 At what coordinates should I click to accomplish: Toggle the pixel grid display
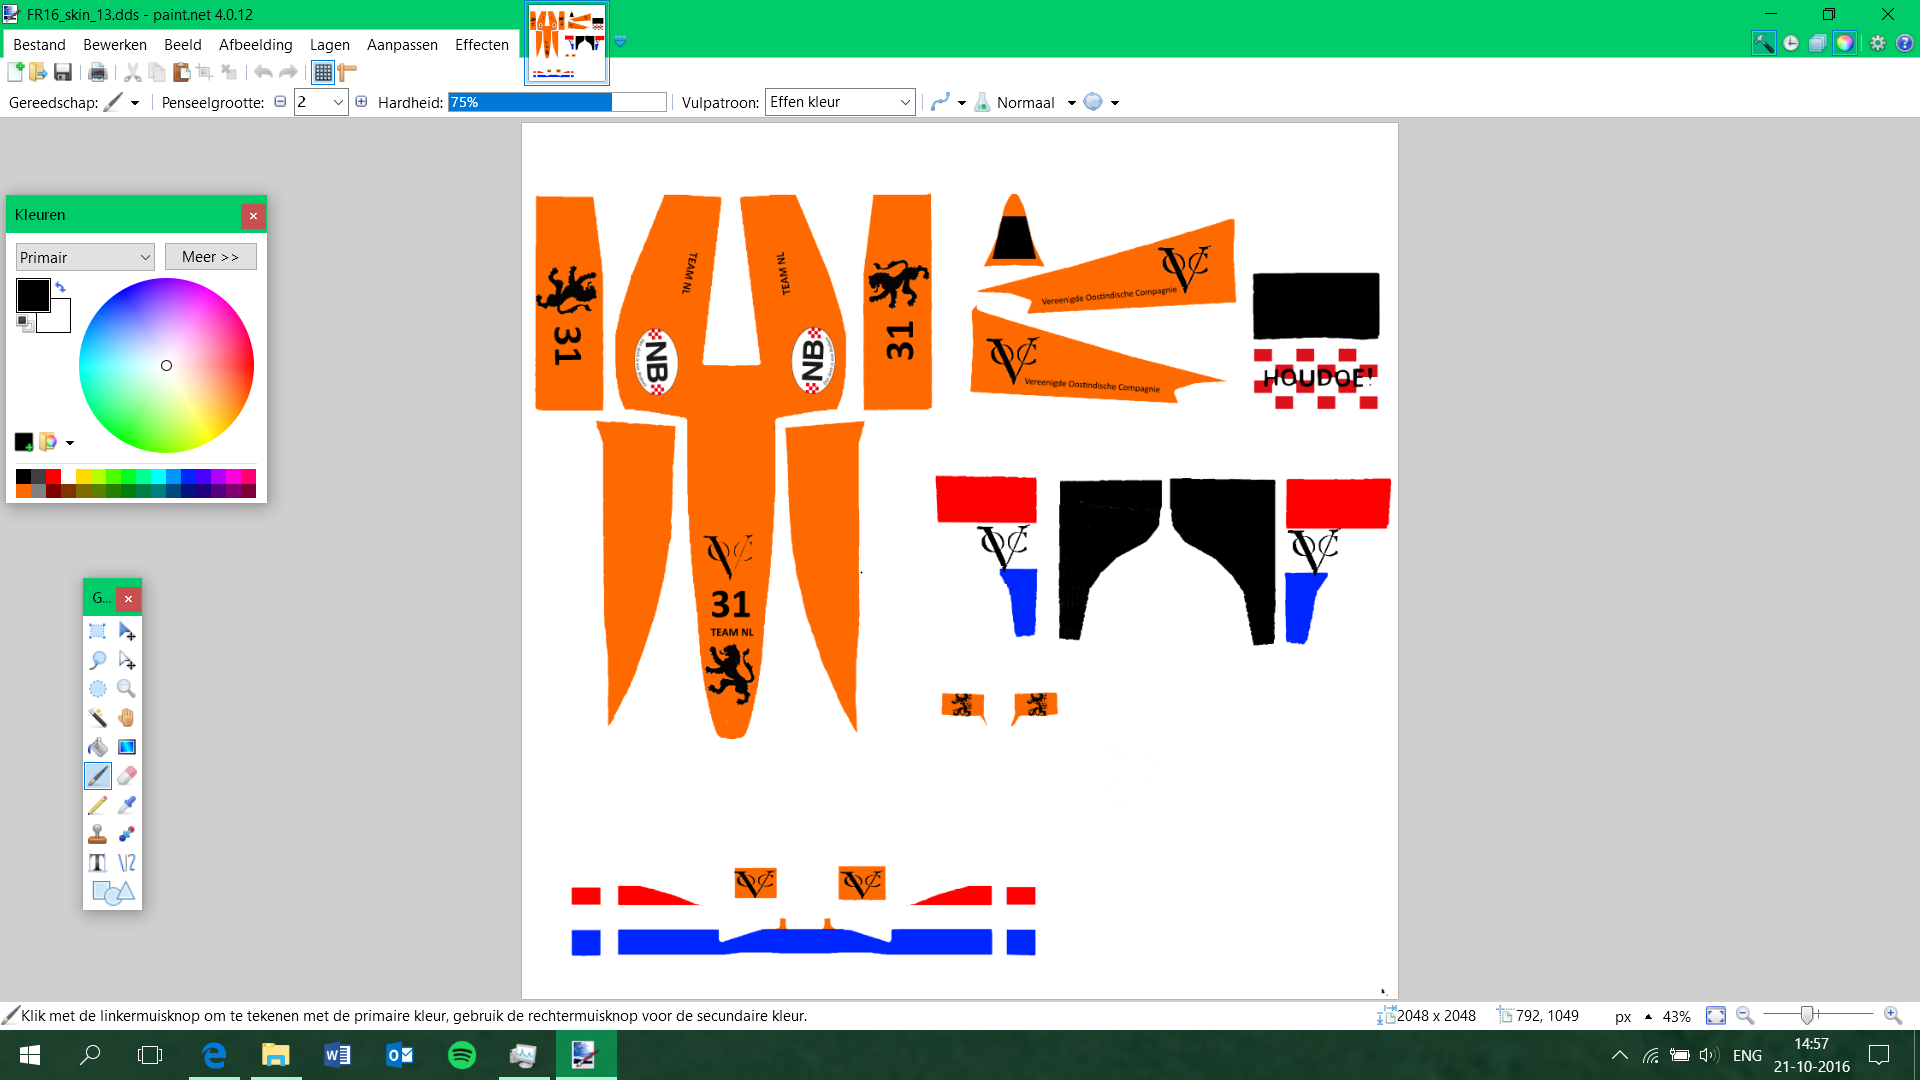[322, 72]
